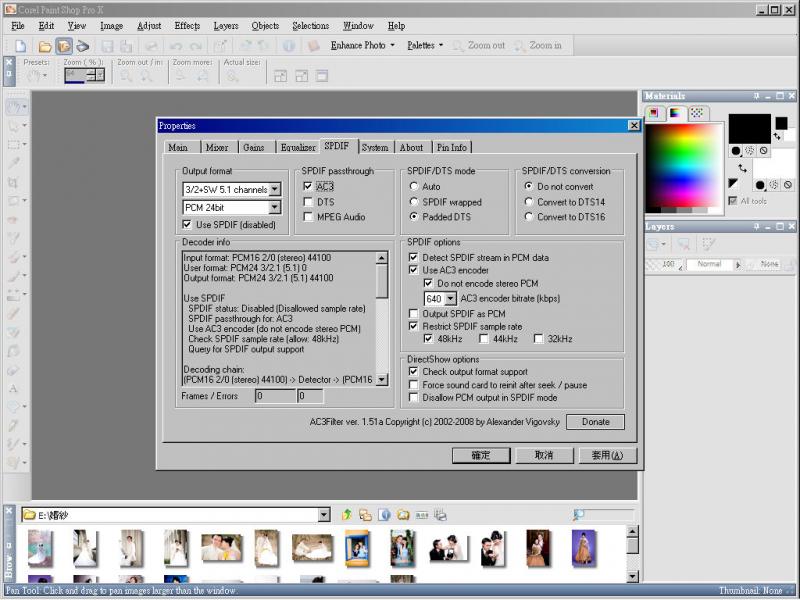800x600 pixels.
Task: Expand the AC3 encoder bitrate dropdown
Action: [450, 298]
